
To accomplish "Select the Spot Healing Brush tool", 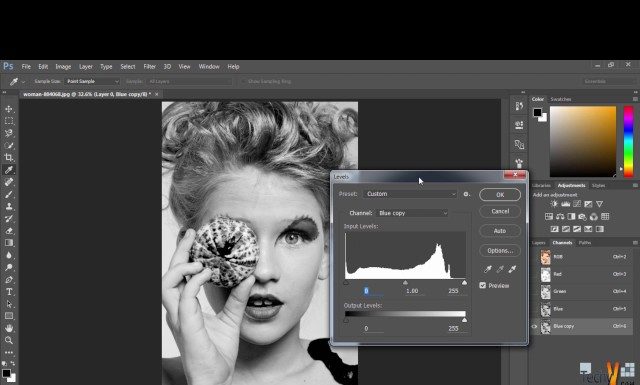I will coord(9,182).
